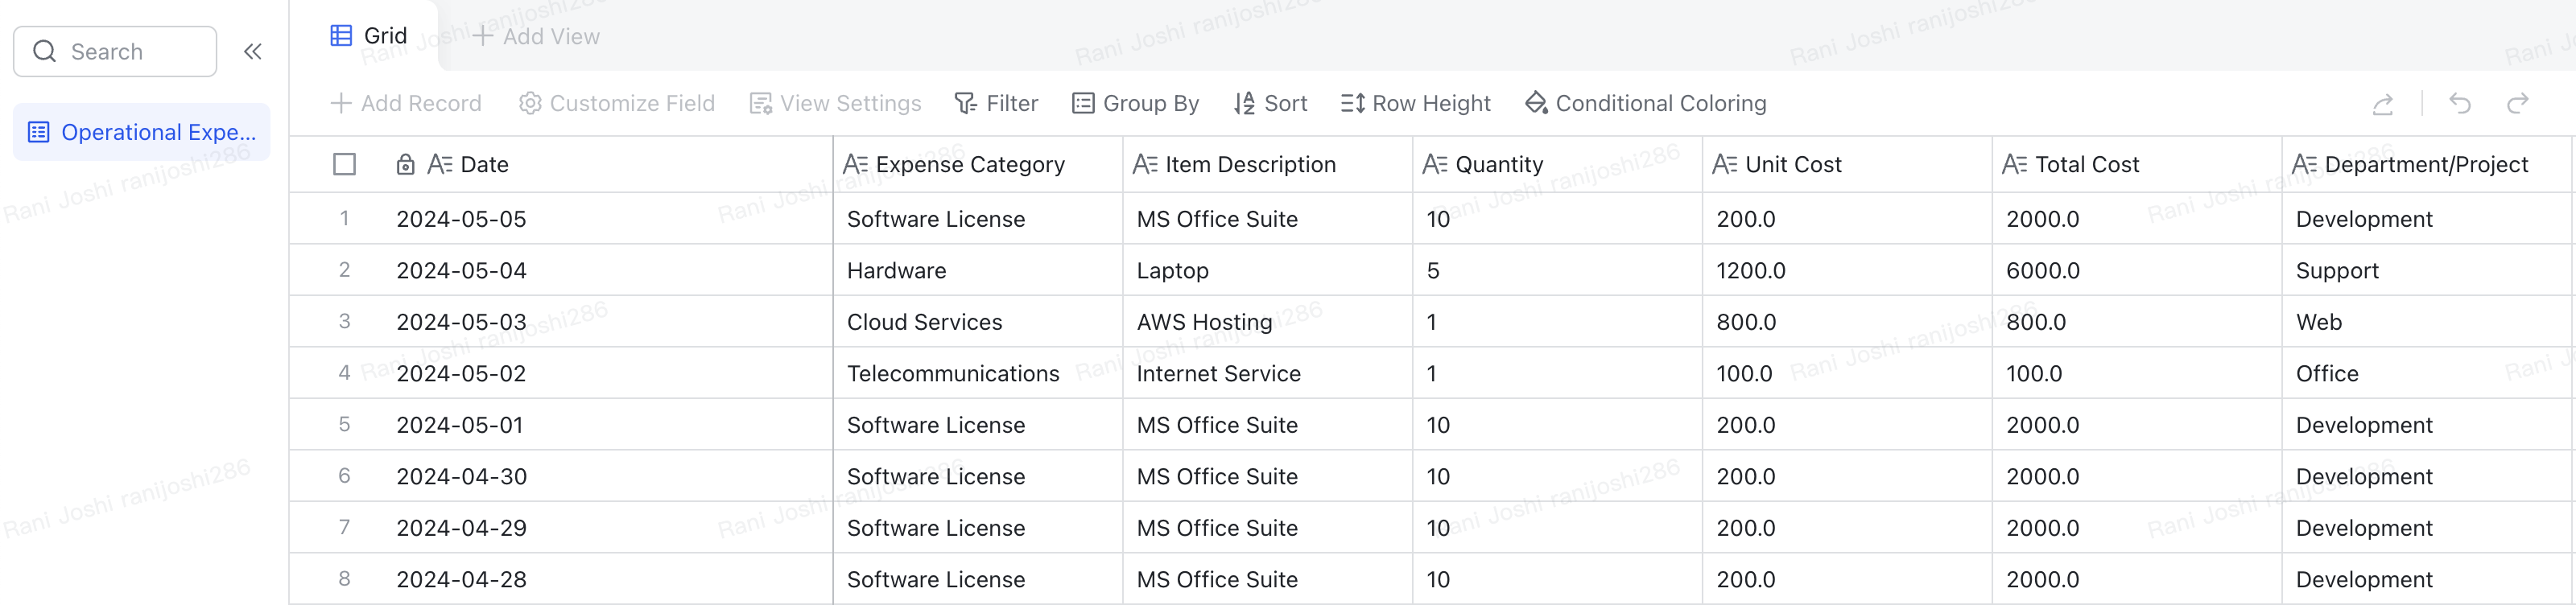Click the Cloud Services category cell
This screenshot has height=605, width=2576.
978,322
